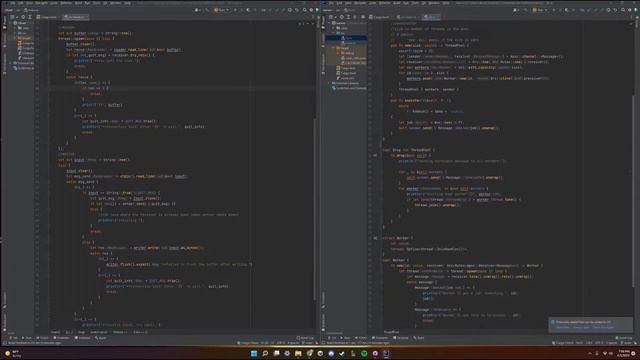This screenshot has height=360, width=640.
Task: Click gutter marker beside impl Drop line
Action: [374, 156]
